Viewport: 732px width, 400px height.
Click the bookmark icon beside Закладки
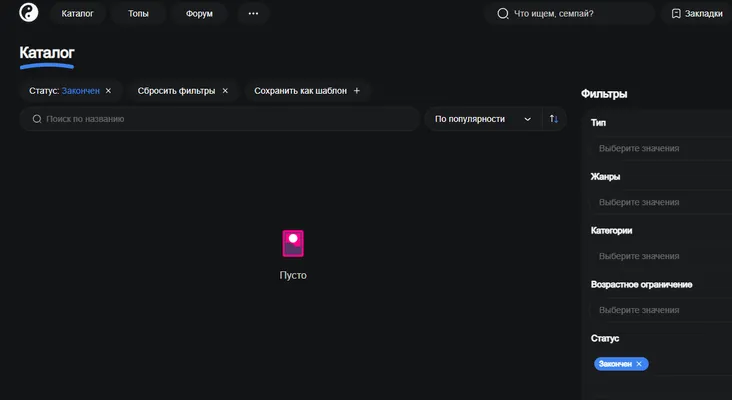coord(676,14)
